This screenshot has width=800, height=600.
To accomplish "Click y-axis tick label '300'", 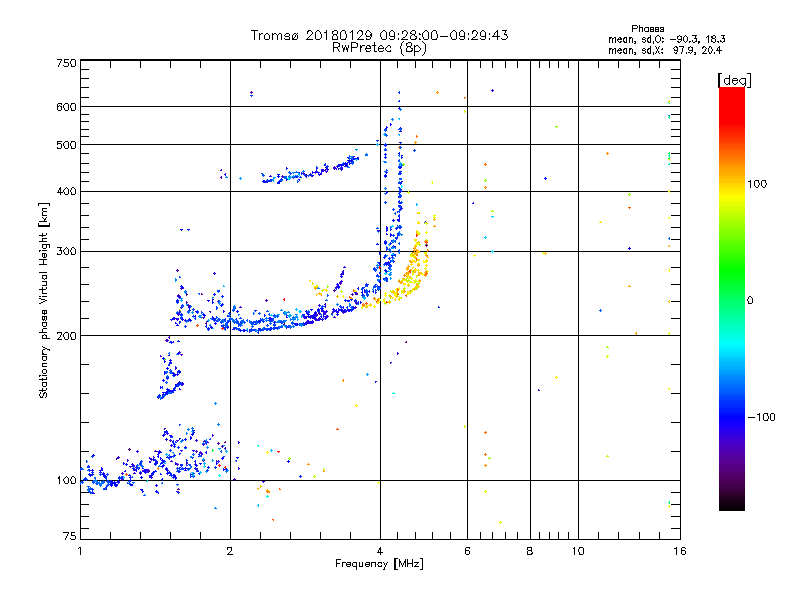I will tap(66, 251).
